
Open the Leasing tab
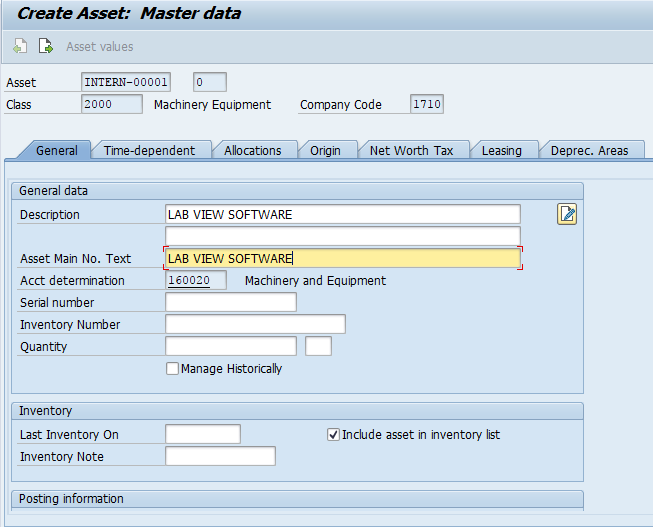pyautogui.click(x=501, y=150)
